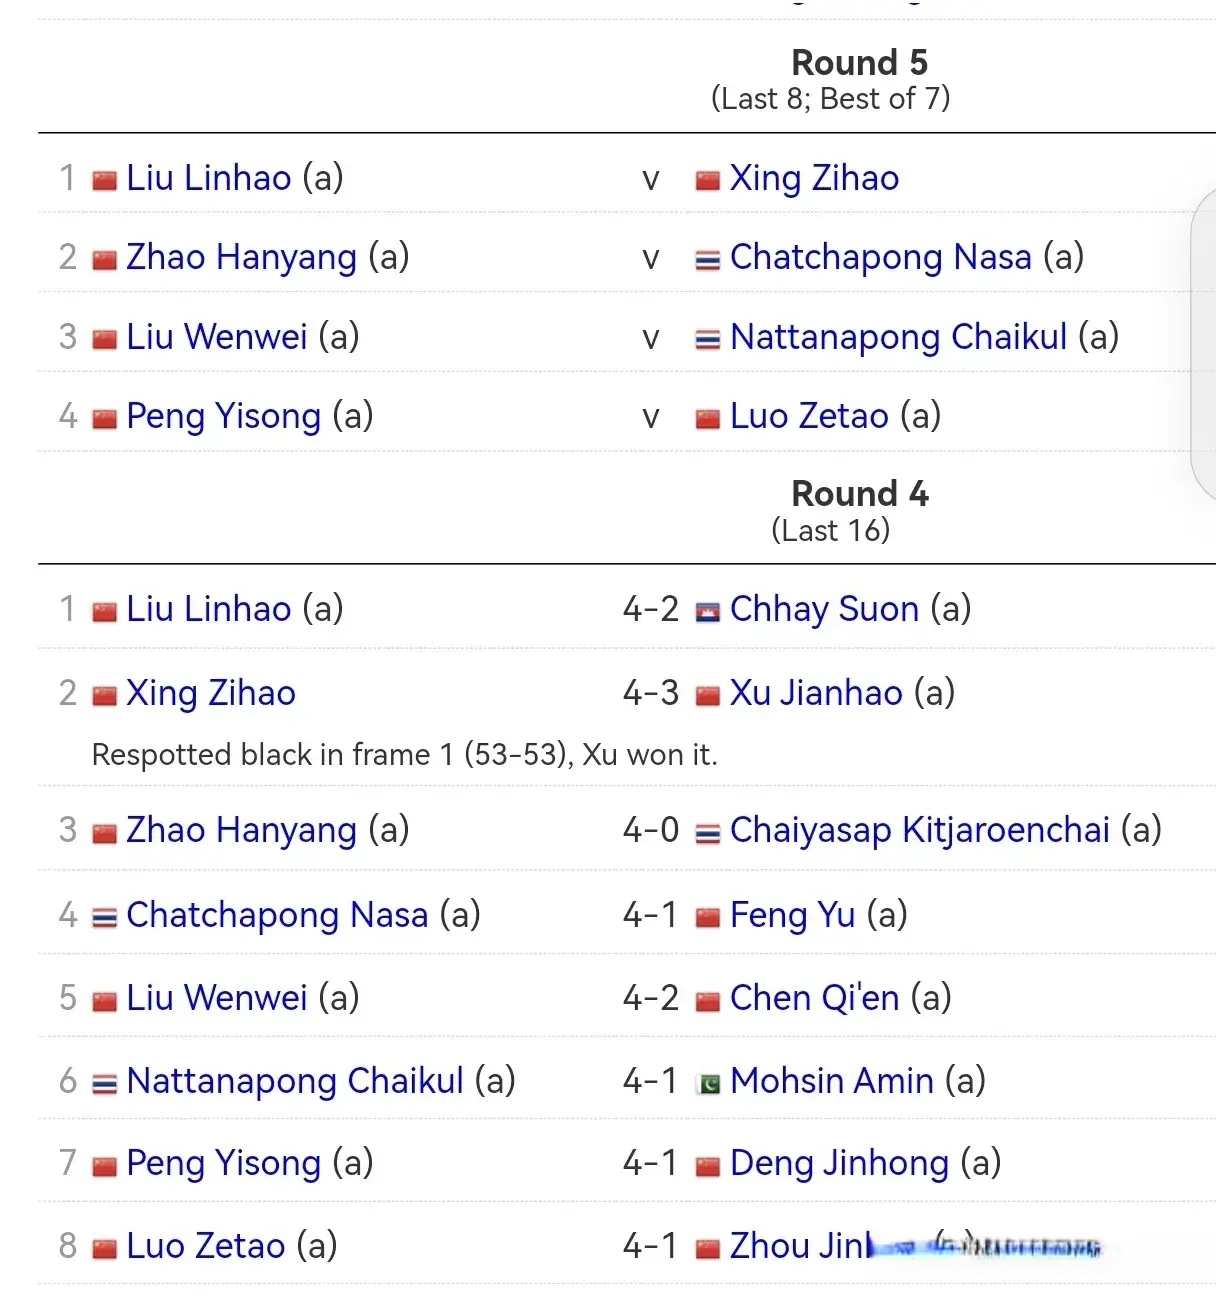Viewport: 1216px width, 1298px height.
Task: Open Luo Zetao link in Round 5 match 4
Action: [809, 416]
